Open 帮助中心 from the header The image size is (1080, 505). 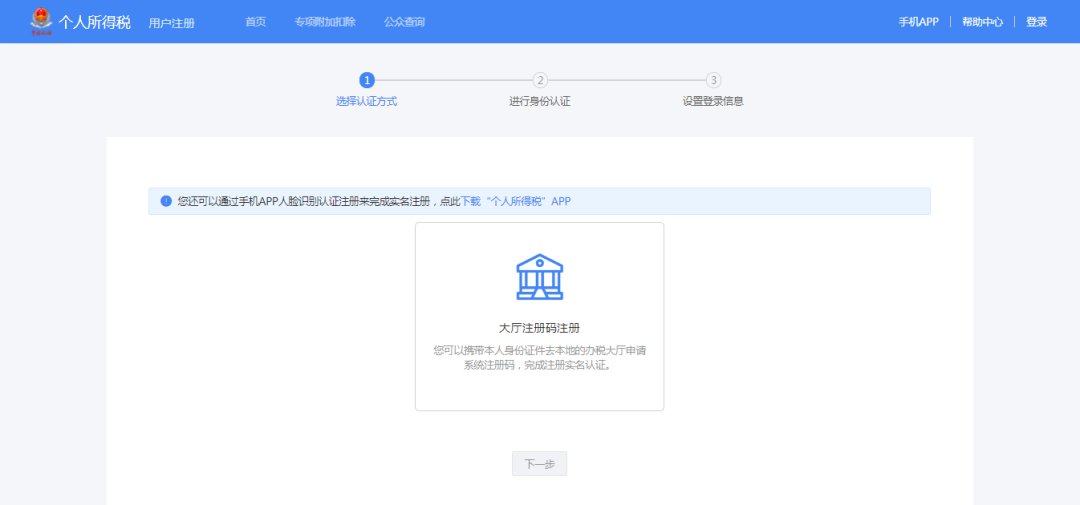982,22
